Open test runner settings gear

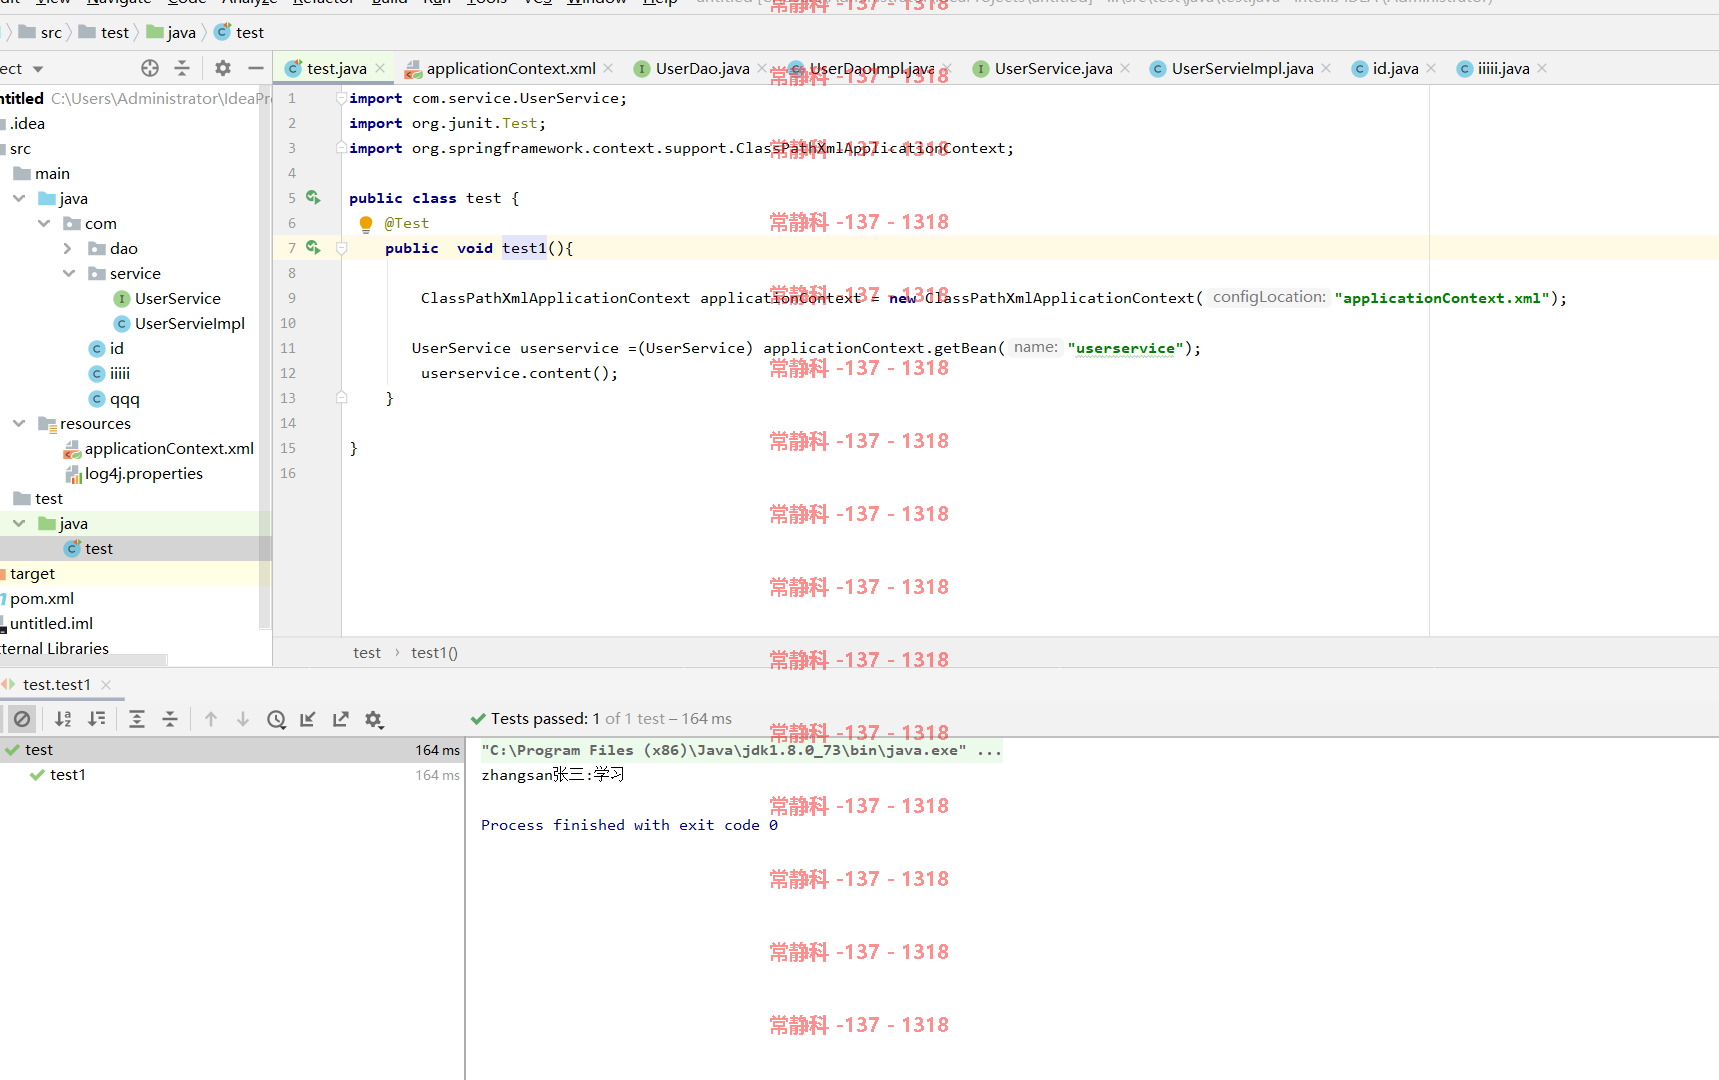tap(374, 719)
